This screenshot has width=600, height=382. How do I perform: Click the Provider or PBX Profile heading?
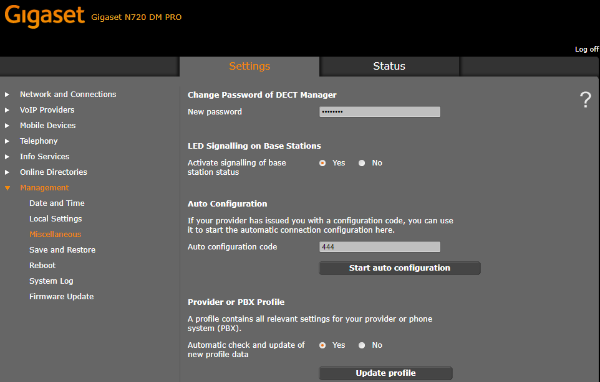236,302
